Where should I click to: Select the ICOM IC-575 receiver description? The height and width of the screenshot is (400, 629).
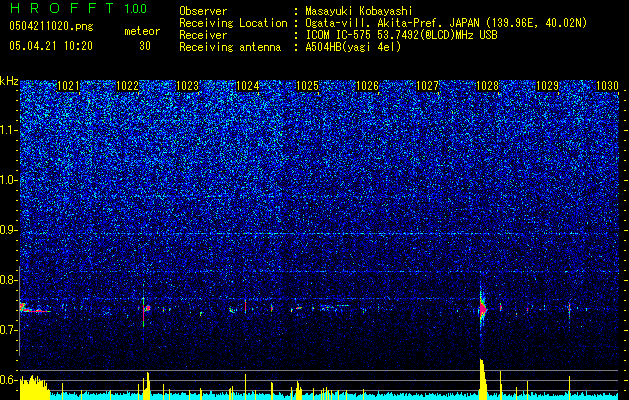[x=402, y=35]
